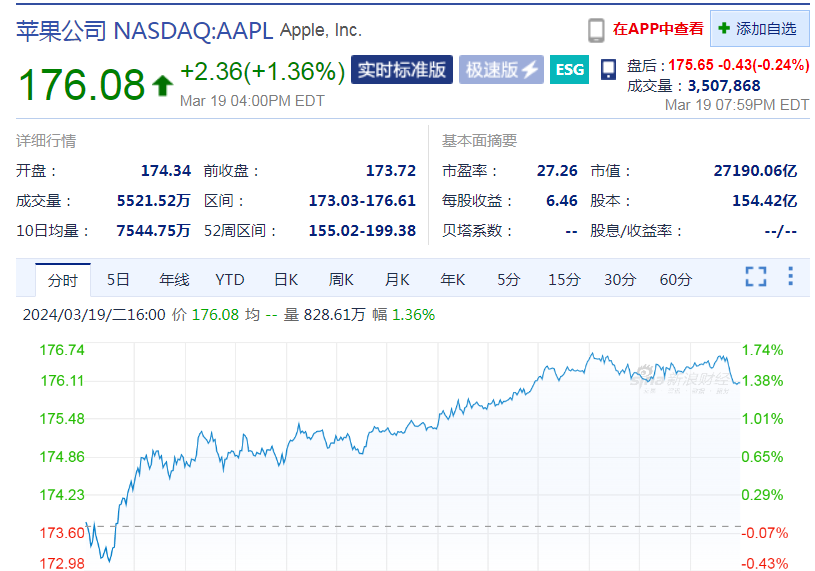
Task: Select the 60分 interval tab
Action: pos(676,280)
